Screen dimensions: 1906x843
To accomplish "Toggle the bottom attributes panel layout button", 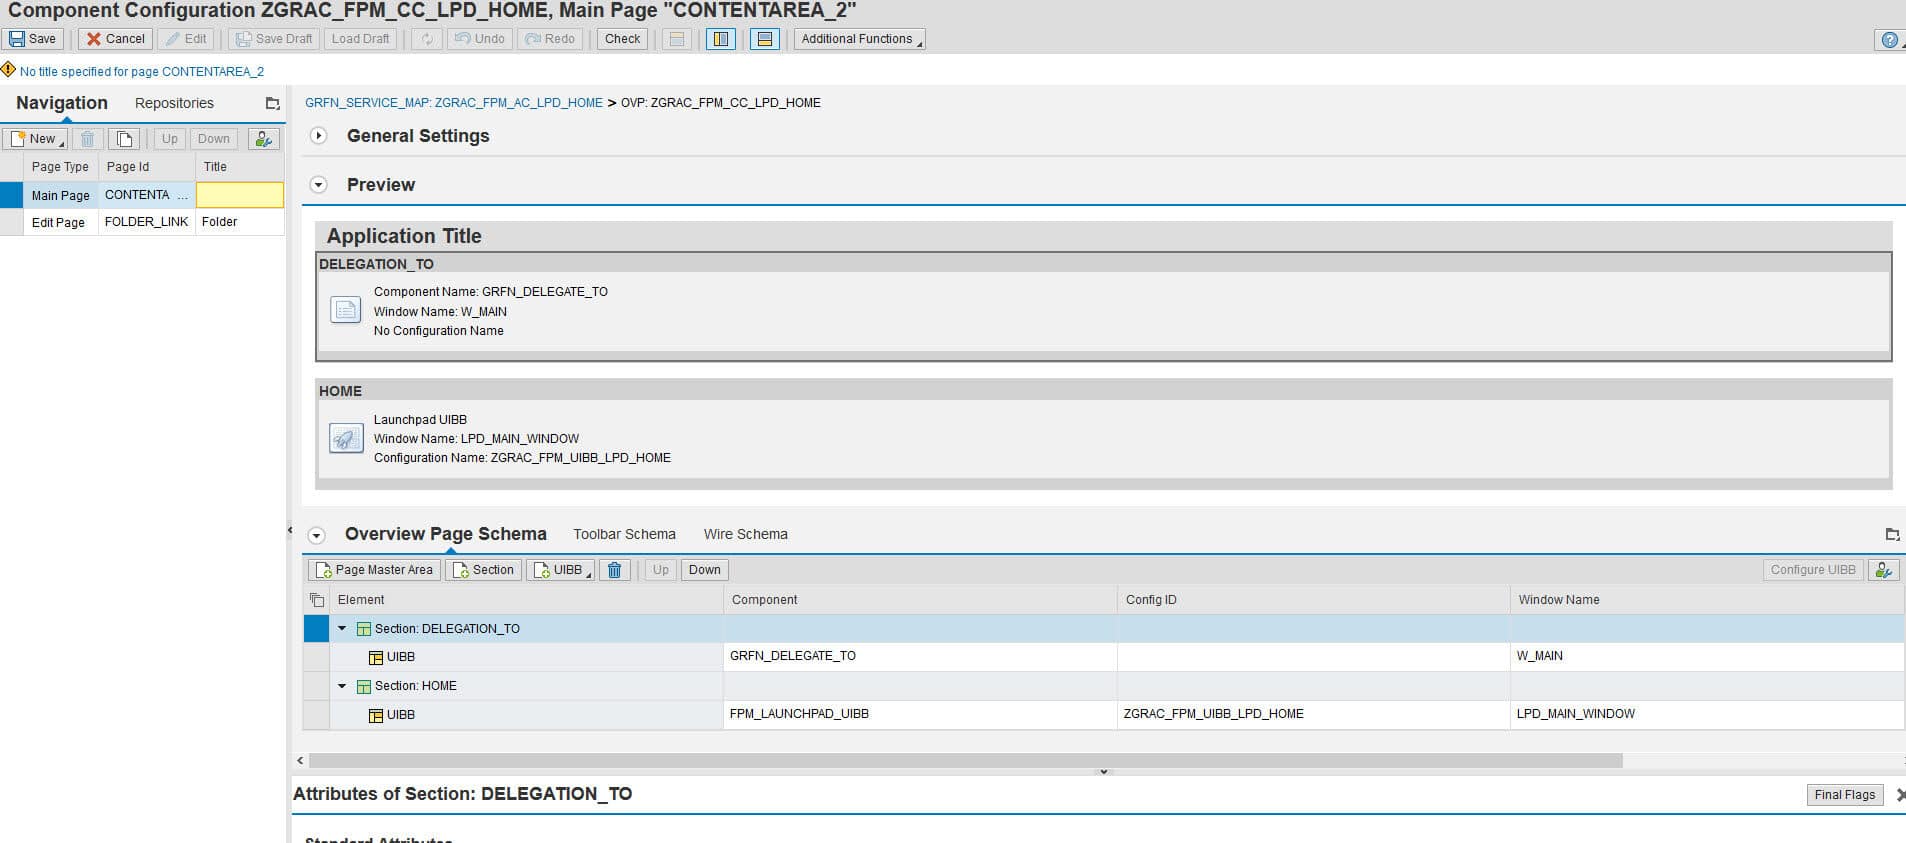I will pos(764,39).
